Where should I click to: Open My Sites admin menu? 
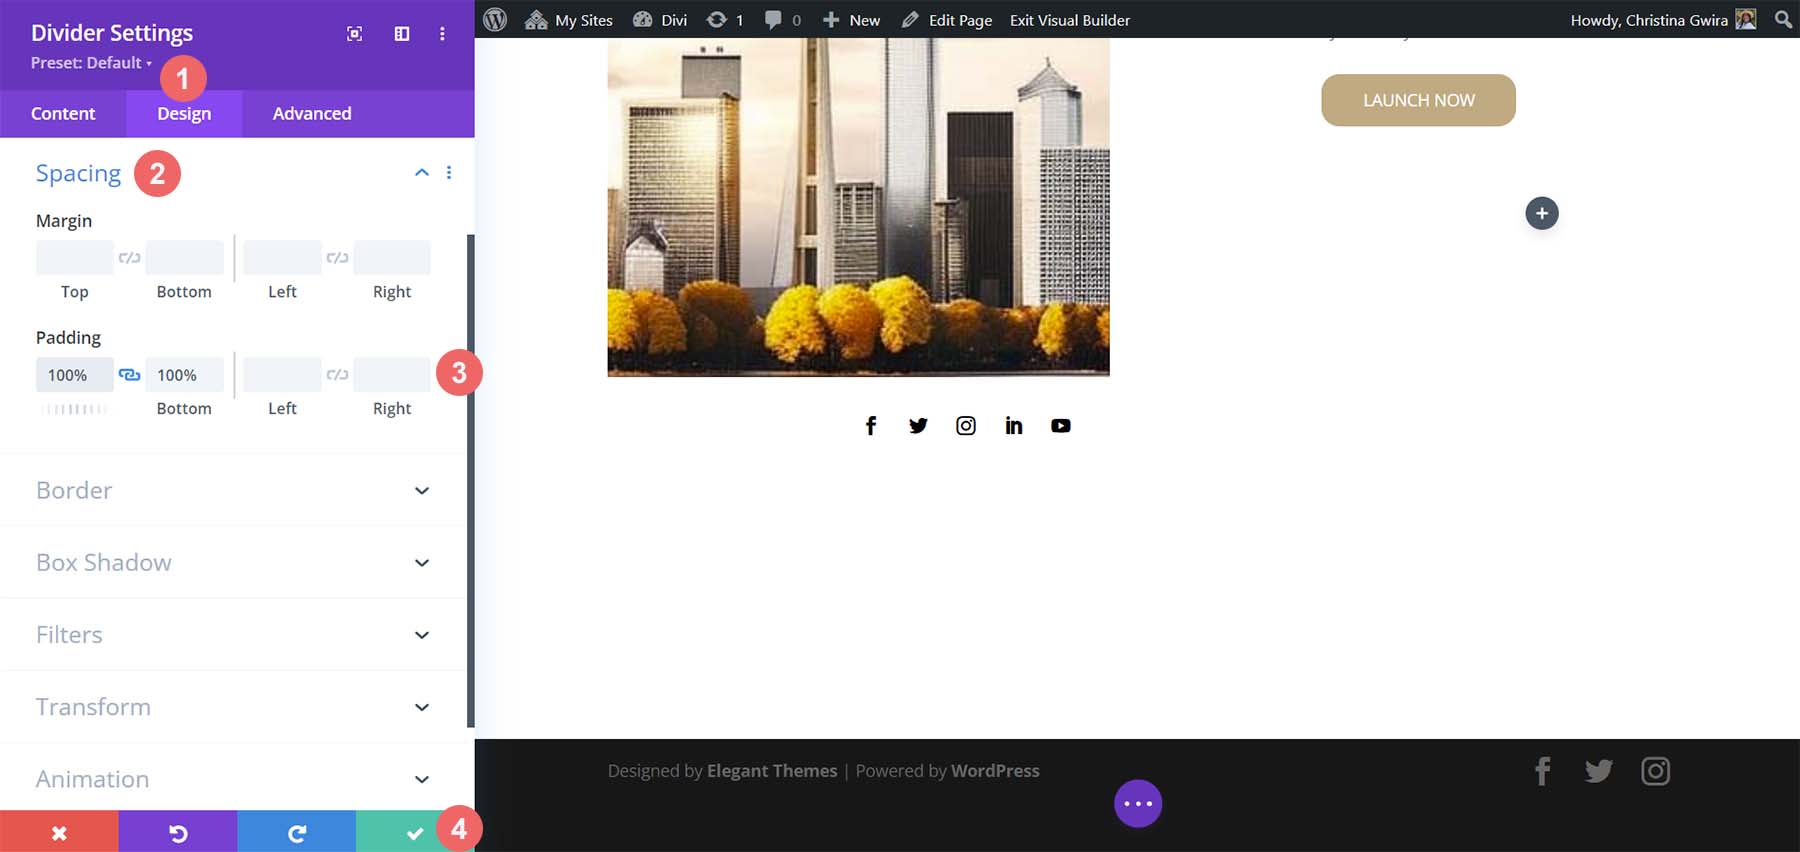[569, 20]
